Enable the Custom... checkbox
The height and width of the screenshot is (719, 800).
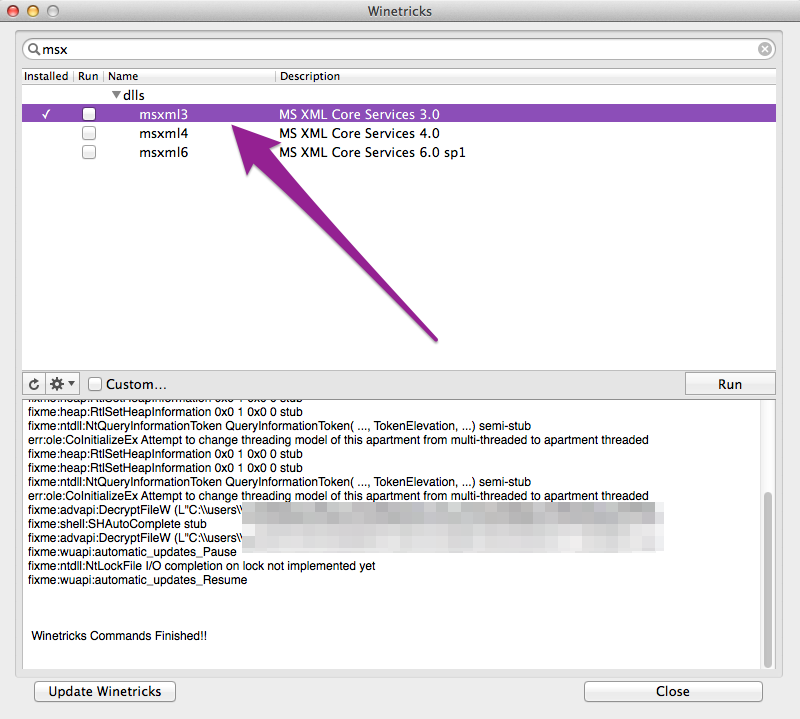(x=95, y=384)
